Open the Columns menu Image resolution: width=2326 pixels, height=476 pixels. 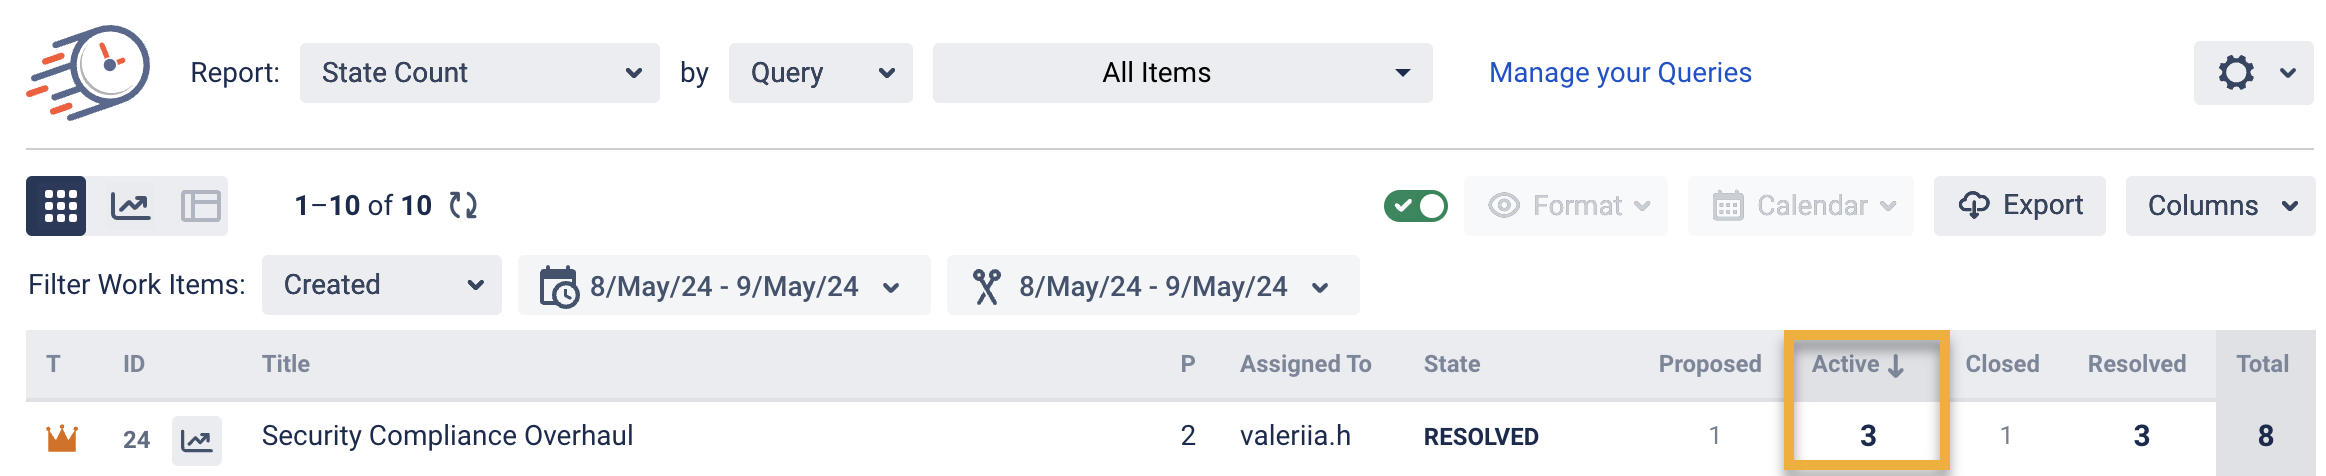[2220, 206]
